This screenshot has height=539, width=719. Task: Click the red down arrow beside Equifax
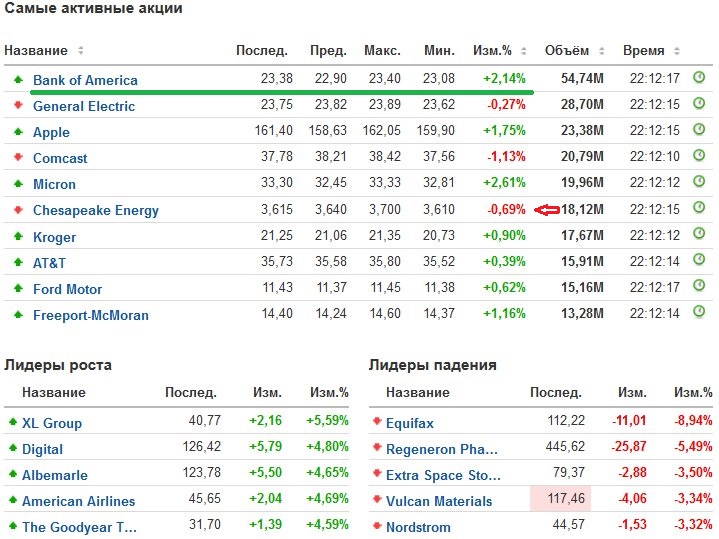pyautogui.click(x=377, y=422)
